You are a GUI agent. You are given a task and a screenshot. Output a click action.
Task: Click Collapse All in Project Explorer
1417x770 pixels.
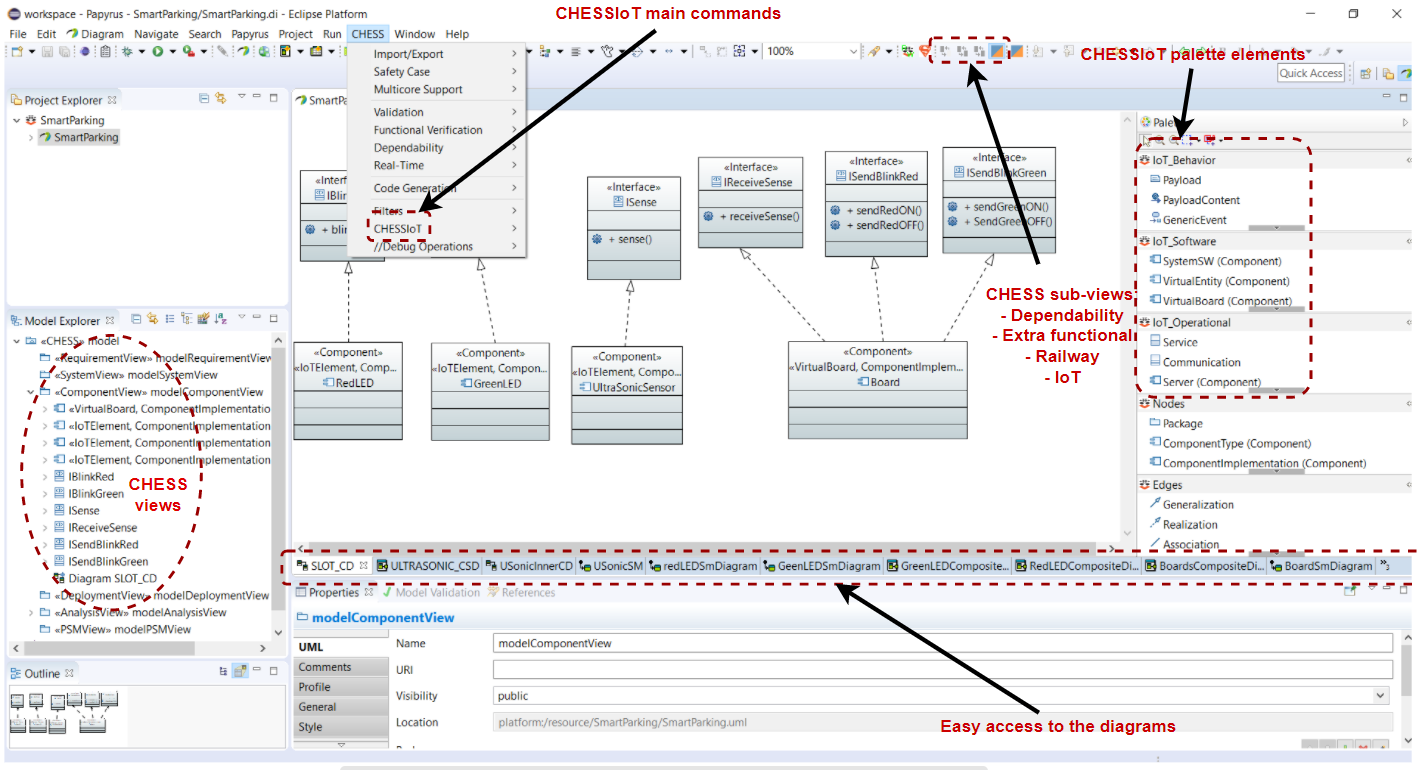pos(204,98)
